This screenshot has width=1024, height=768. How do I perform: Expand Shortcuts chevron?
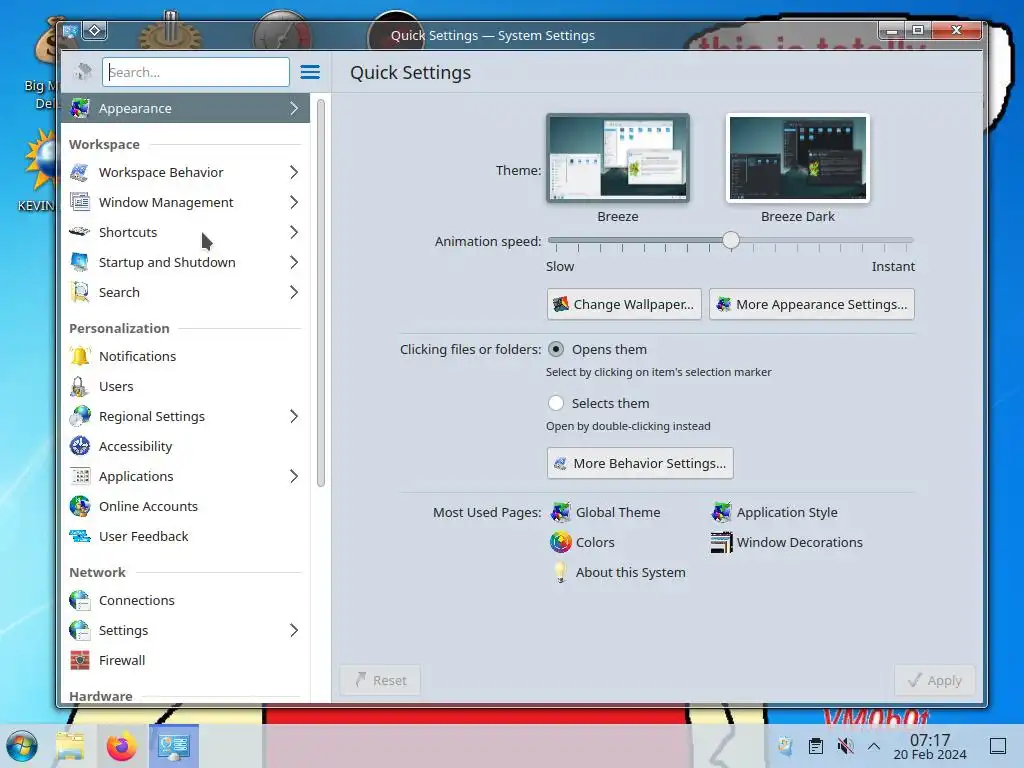294,232
